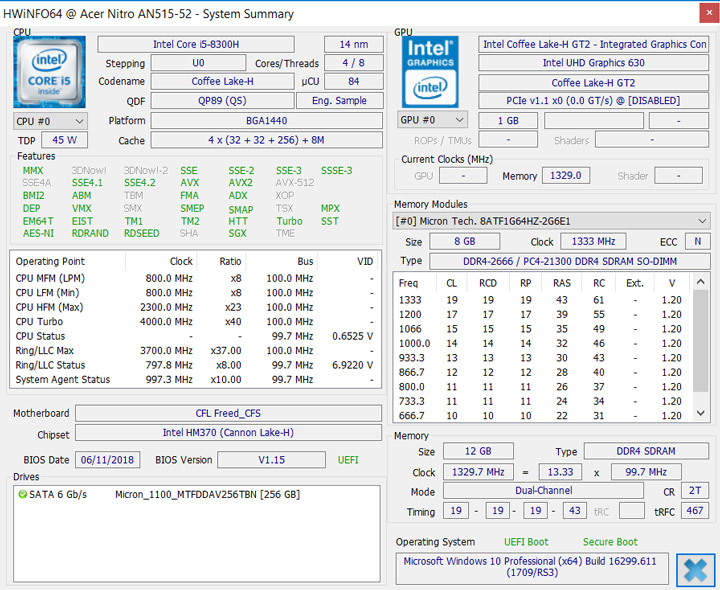Select the Micron_1100 256 GB drive entry
Viewport: 720px width, 590px height.
(x=206, y=494)
